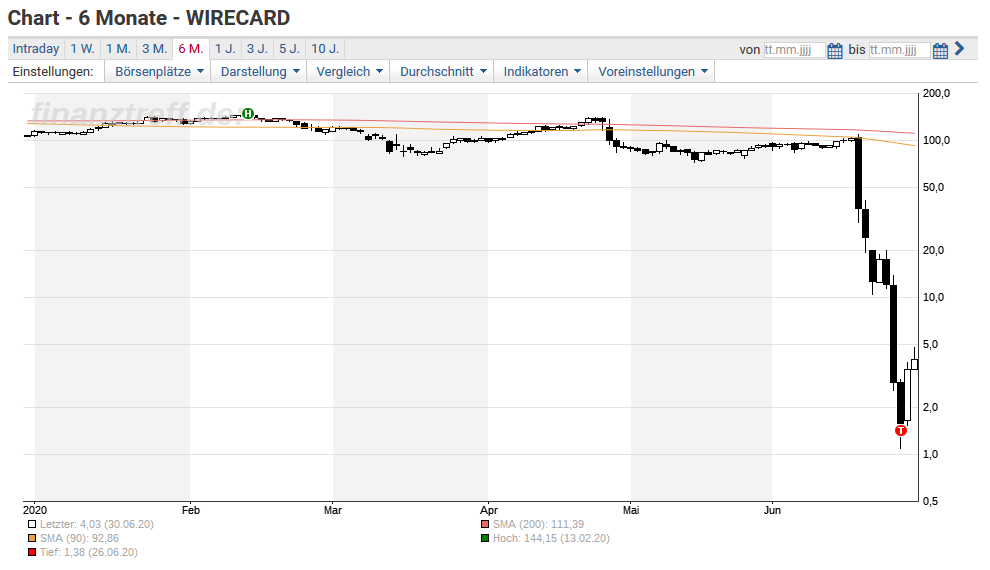Image resolution: width=990 pixels, height=570 pixels.
Task: Click the 2,0 price axis label
Action: [931, 407]
